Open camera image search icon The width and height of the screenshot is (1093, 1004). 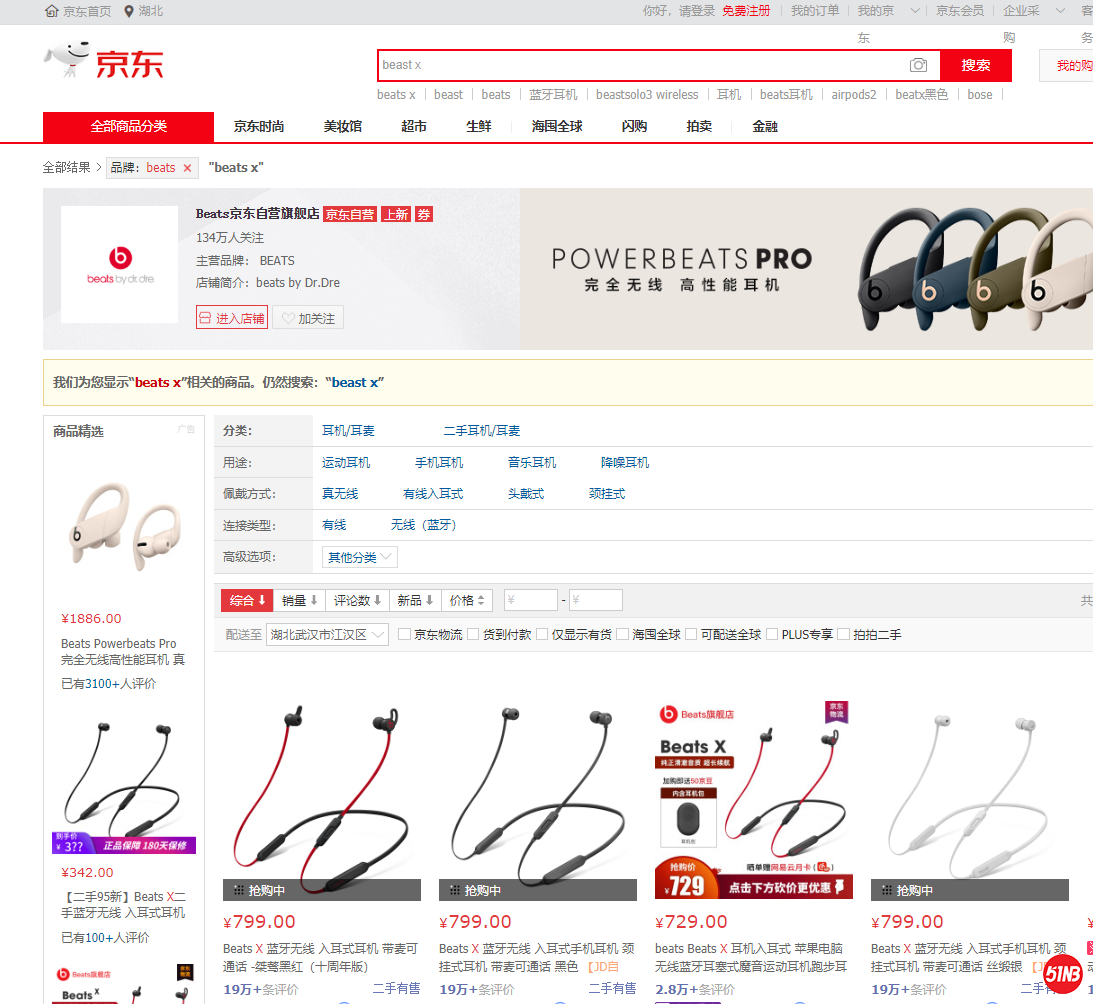point(918,65)
